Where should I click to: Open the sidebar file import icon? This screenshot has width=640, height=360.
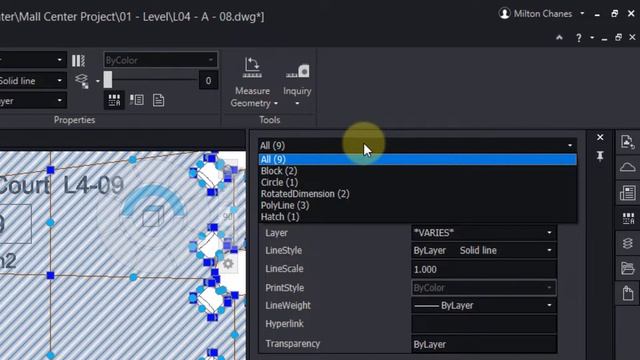click(x=627, y=142)
